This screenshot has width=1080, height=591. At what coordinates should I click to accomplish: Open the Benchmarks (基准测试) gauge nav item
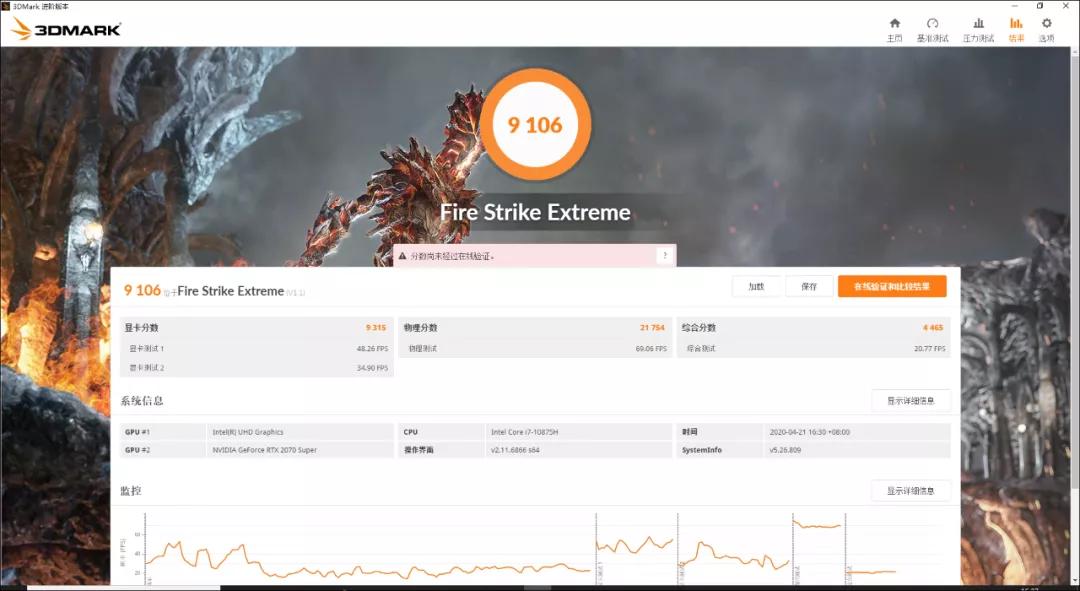(x=932, y=30)
